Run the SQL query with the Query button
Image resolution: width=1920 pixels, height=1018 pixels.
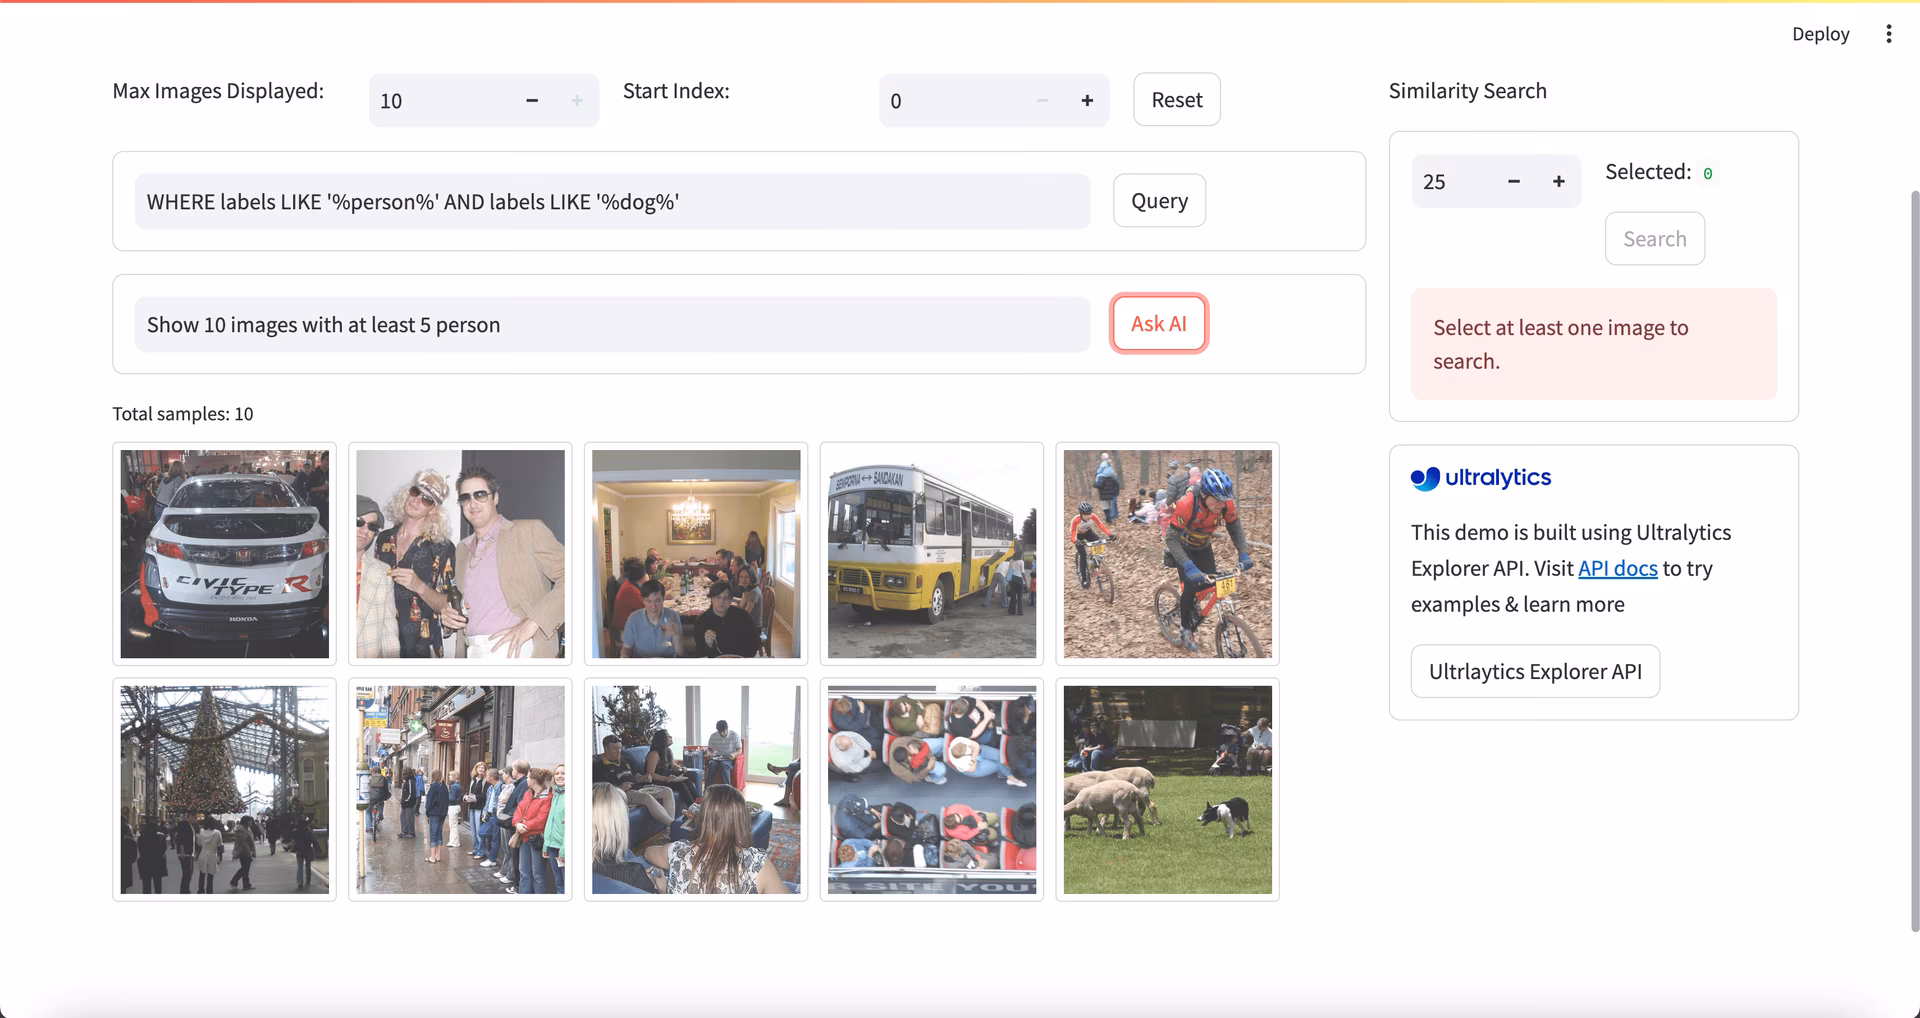[x=1159, y=200]
